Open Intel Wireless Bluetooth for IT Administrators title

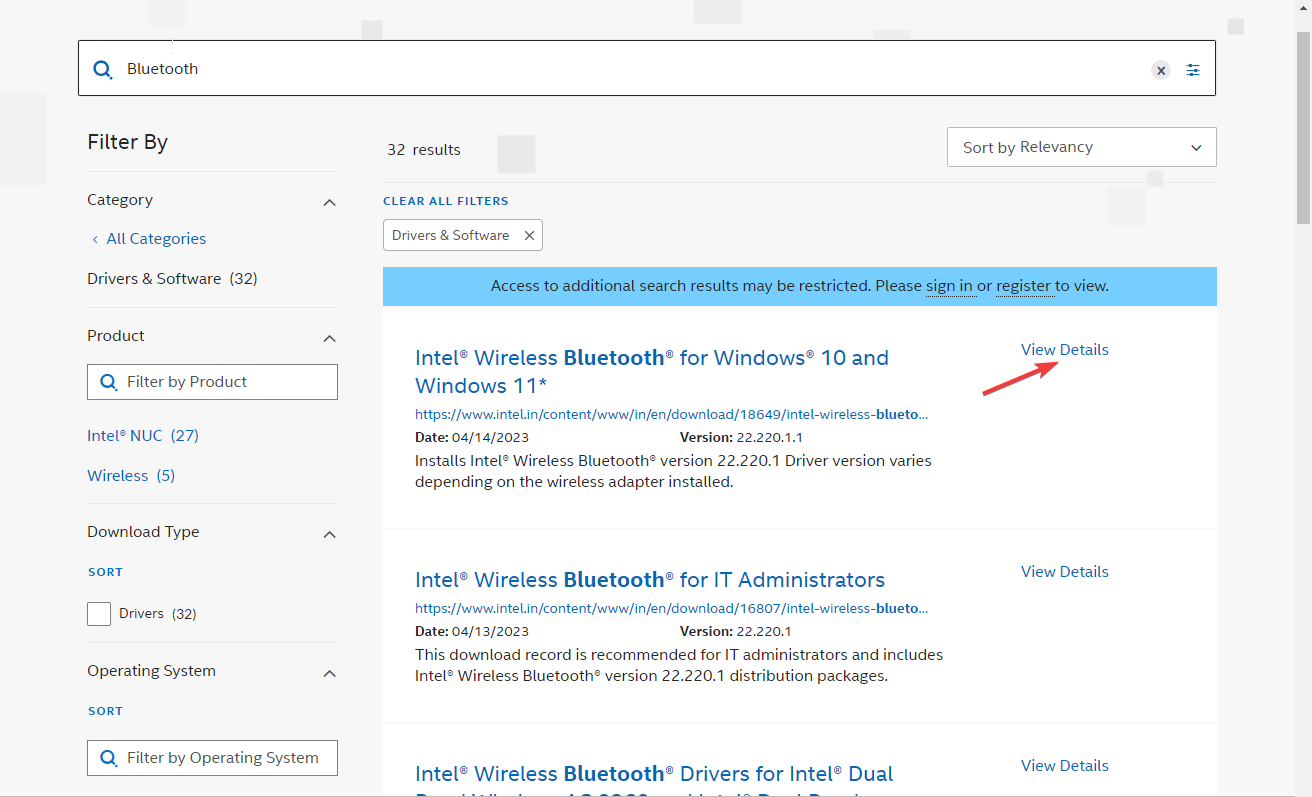pos(650,580)
